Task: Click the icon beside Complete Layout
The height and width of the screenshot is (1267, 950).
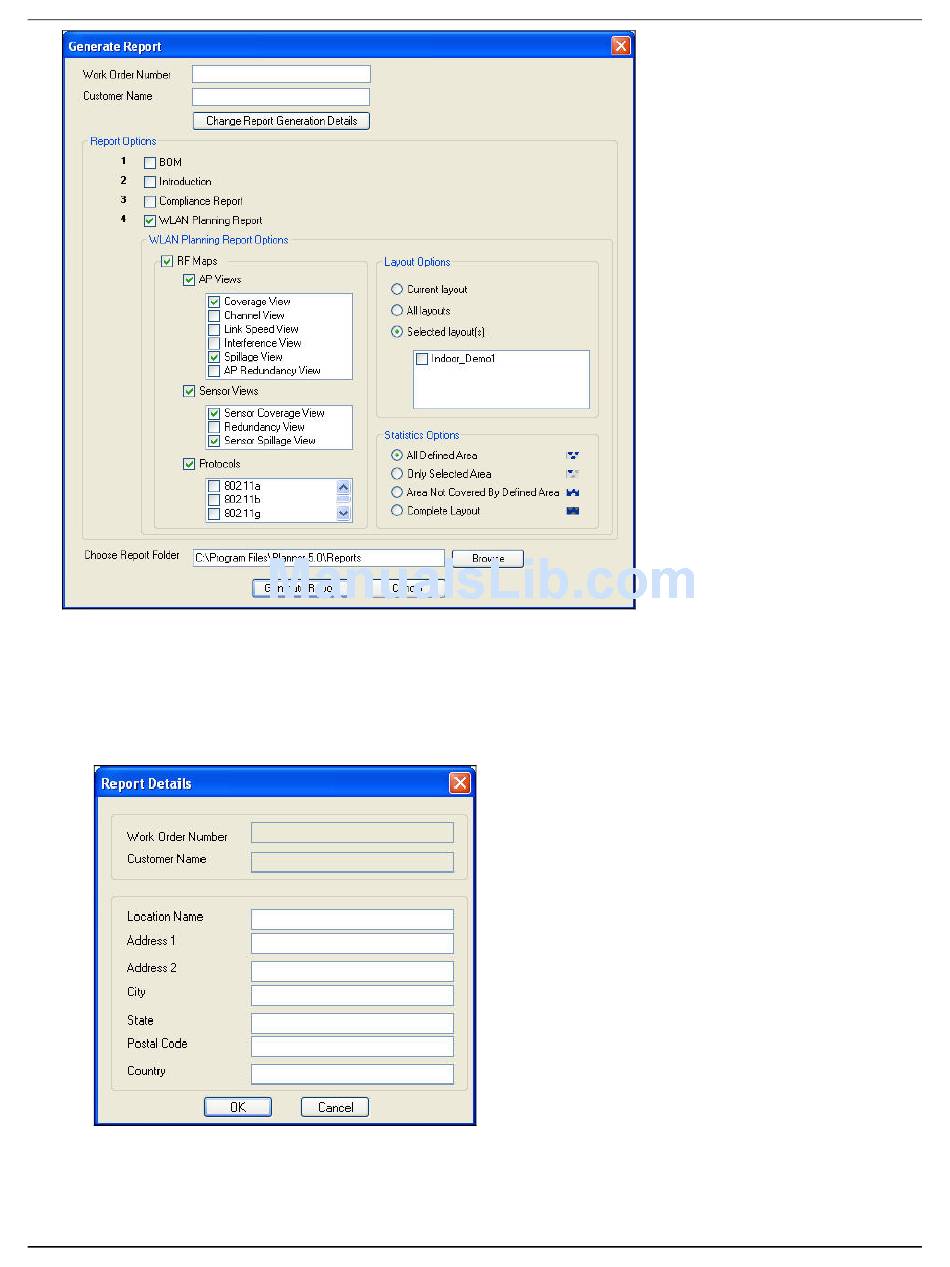Action: tap(573, 510)
